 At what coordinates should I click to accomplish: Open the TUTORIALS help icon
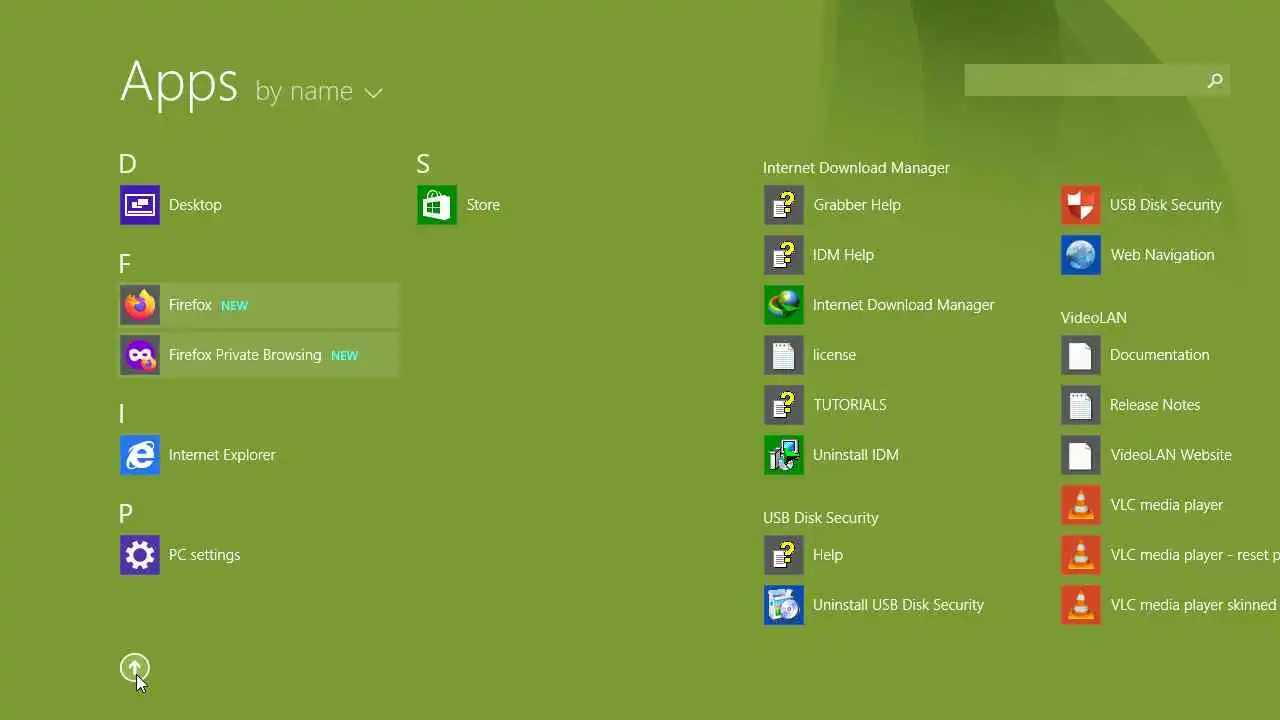pyautogui.click(x=784, y=405)
